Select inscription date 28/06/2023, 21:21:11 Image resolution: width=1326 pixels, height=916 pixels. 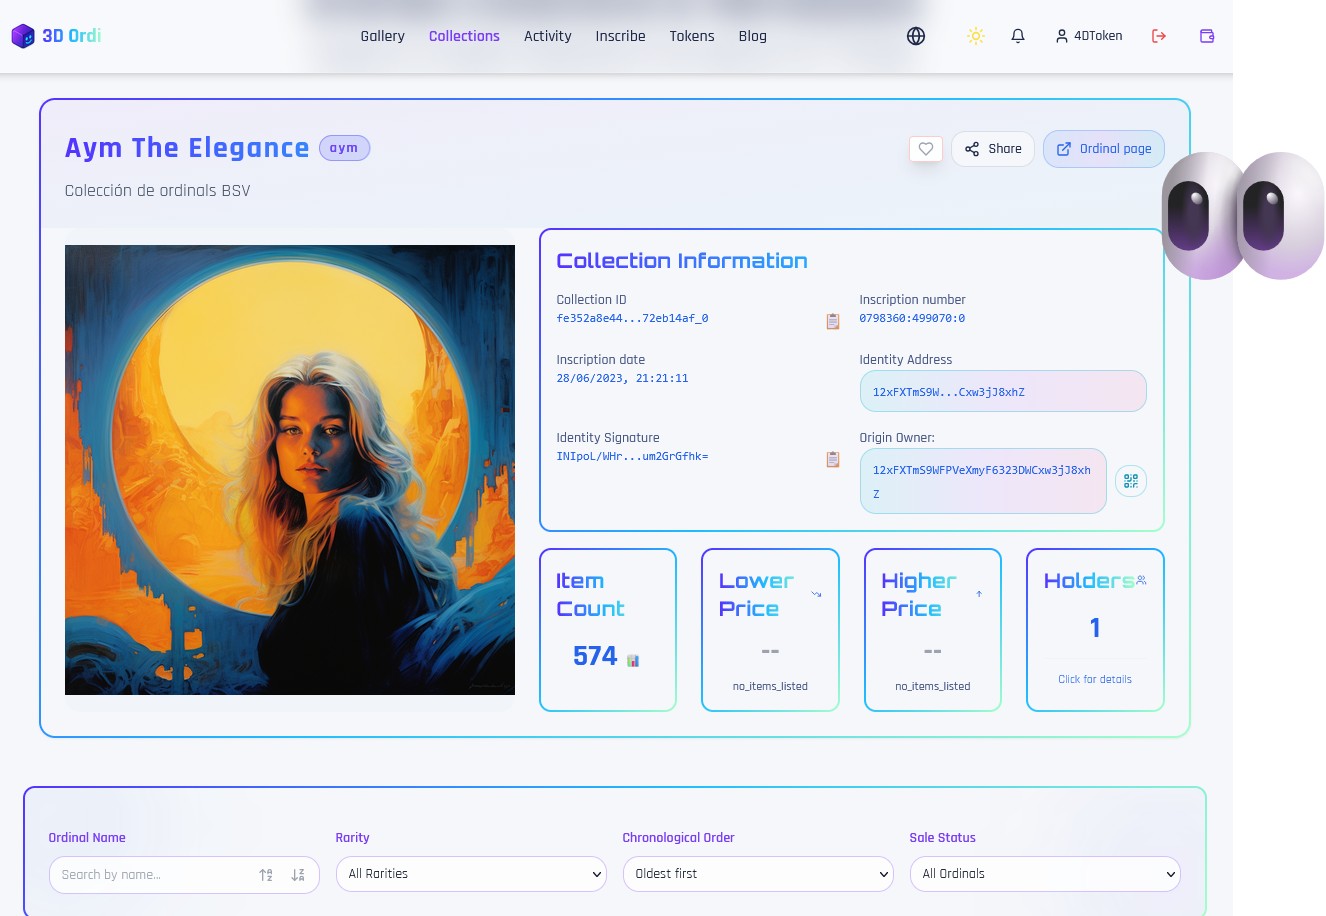[622, 379]
